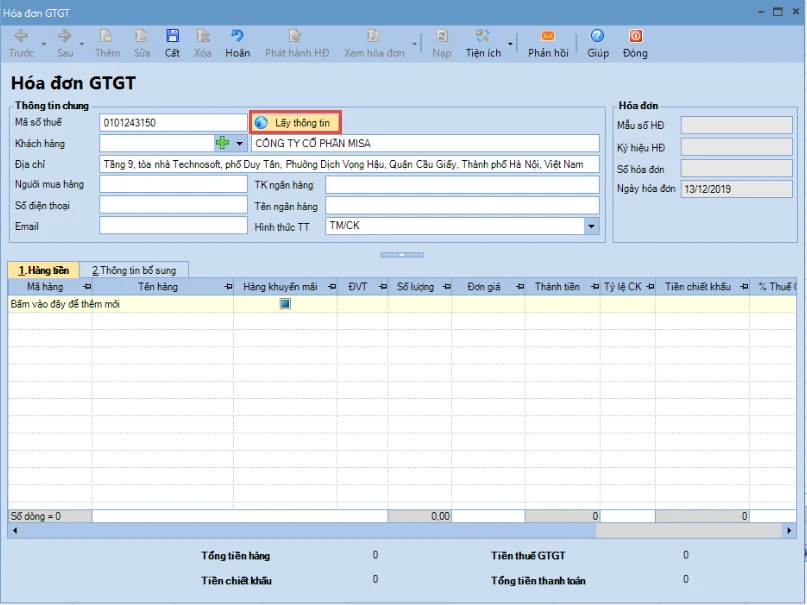Switch to 1. Hàng tiền tab
Screen dimensions: 807x605
(x=44, y=270)
